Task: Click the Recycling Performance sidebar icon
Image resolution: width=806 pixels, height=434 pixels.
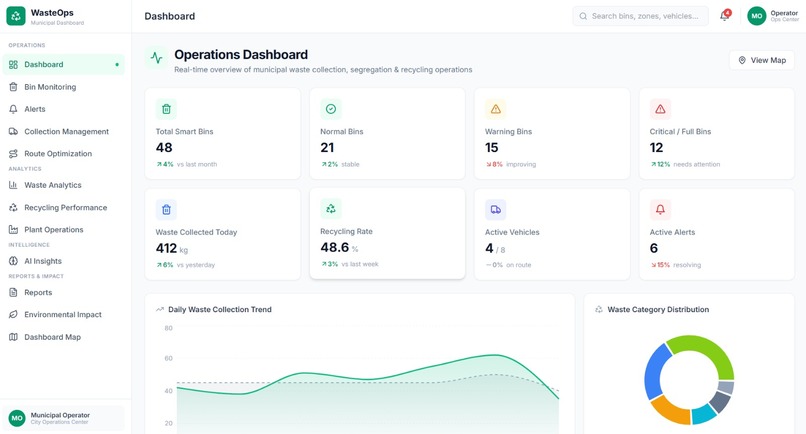Action: click(13, 208)
